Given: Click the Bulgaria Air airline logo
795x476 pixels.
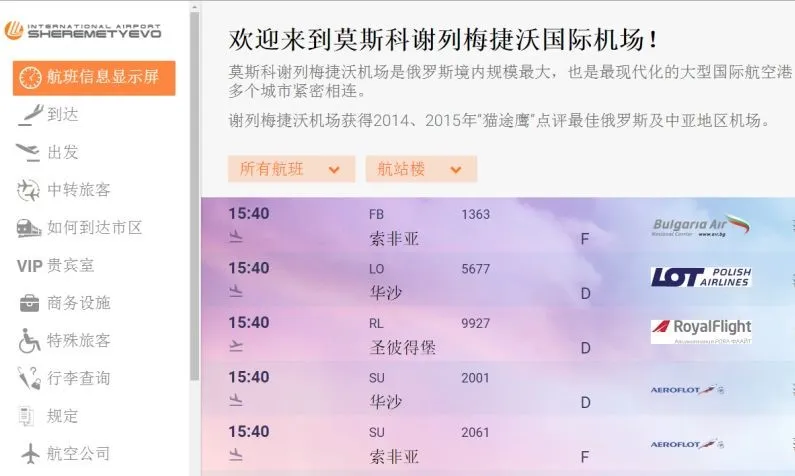Looking at the screenshot, I should pyautogui.click(x=700, y=226).
